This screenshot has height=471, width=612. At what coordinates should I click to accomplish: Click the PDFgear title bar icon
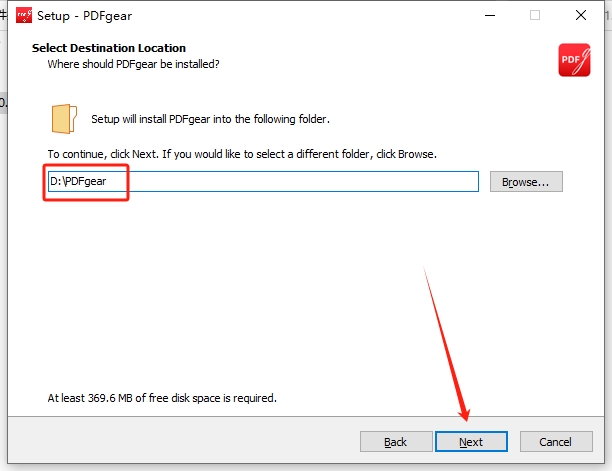[x=24, y=16]
